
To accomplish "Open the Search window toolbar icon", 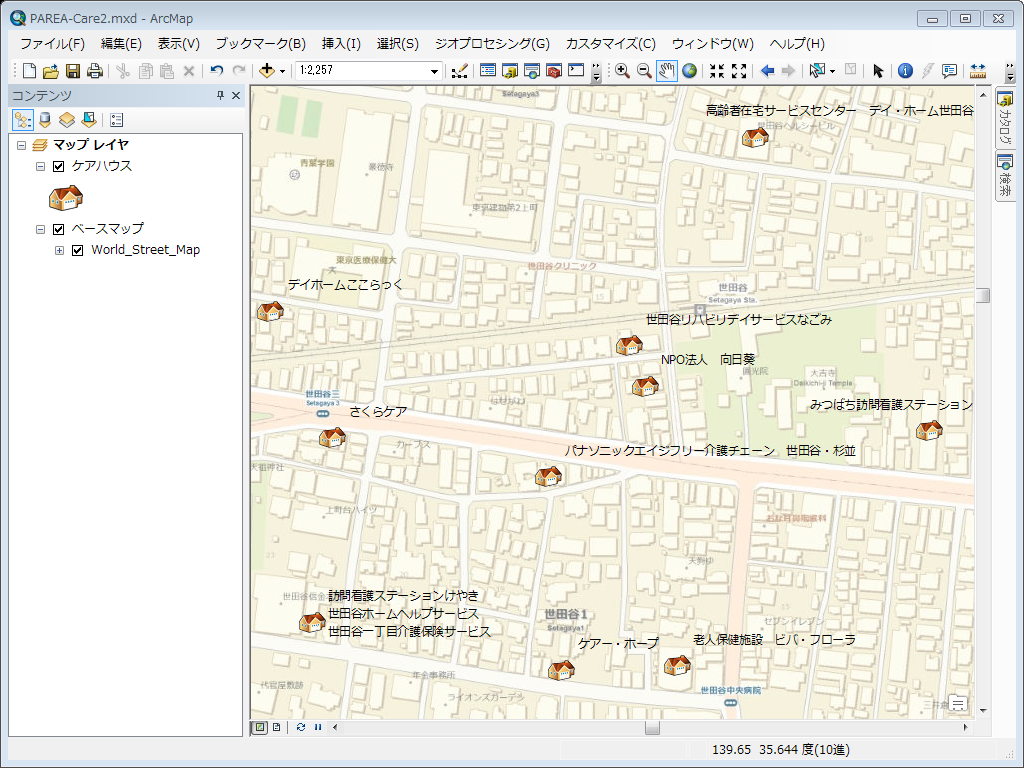I will [x=532, y=71].
